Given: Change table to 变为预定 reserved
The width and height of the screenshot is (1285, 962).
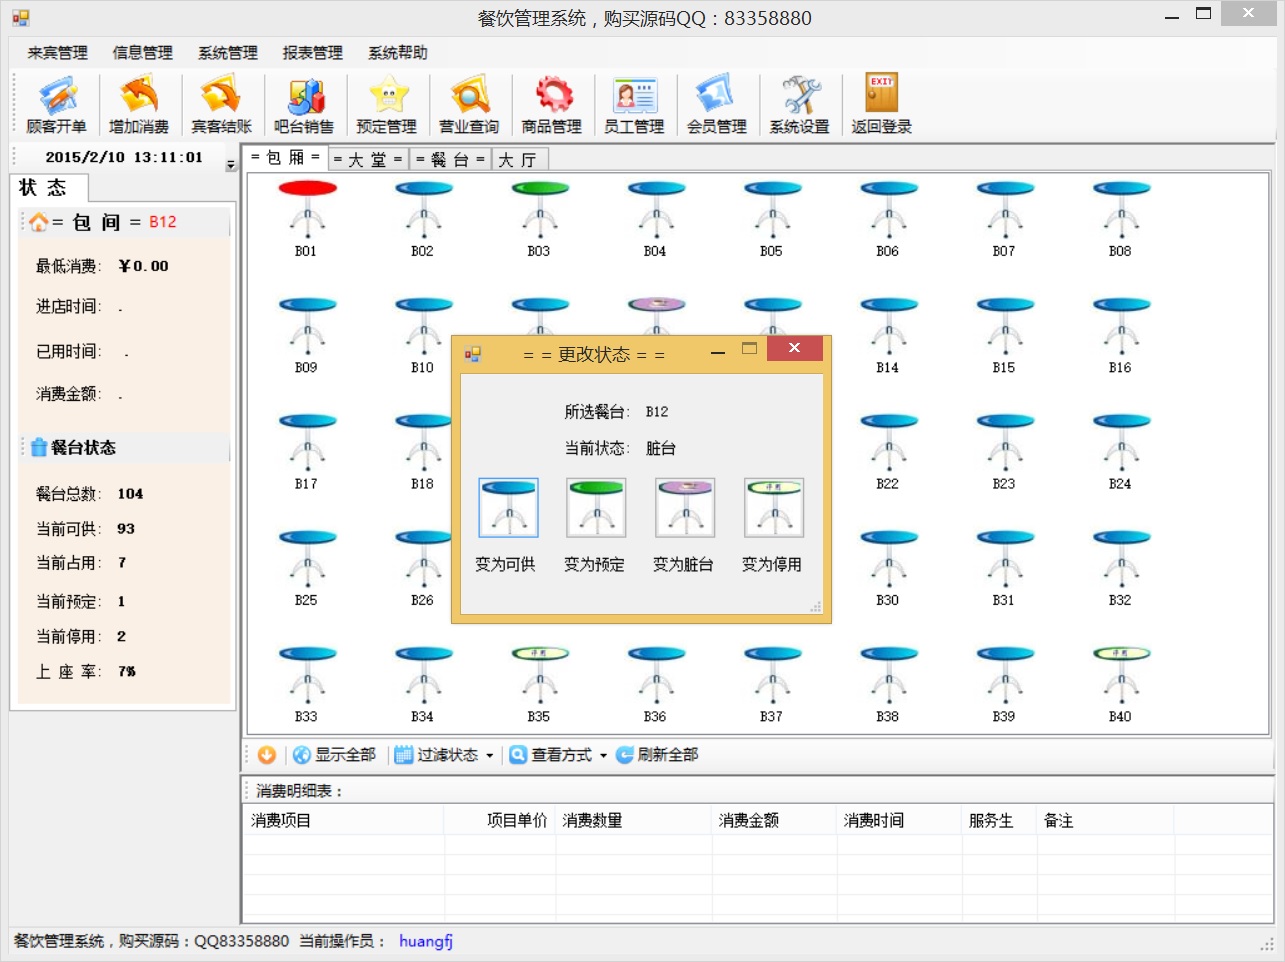Looking at the screenshot, I should click(x=596, y=508).
